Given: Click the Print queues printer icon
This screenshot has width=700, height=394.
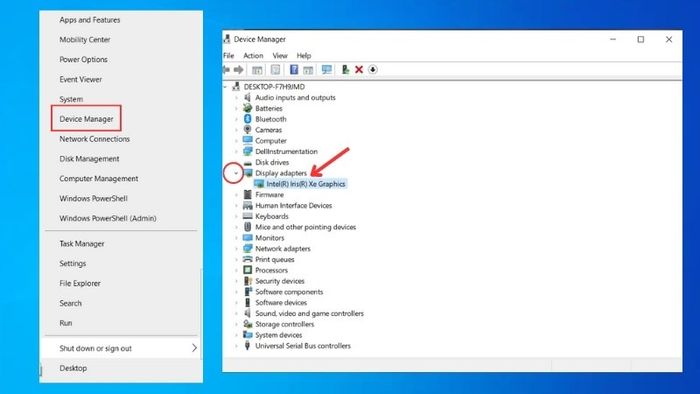Looking at the screenshot, I should coord(248,259).
